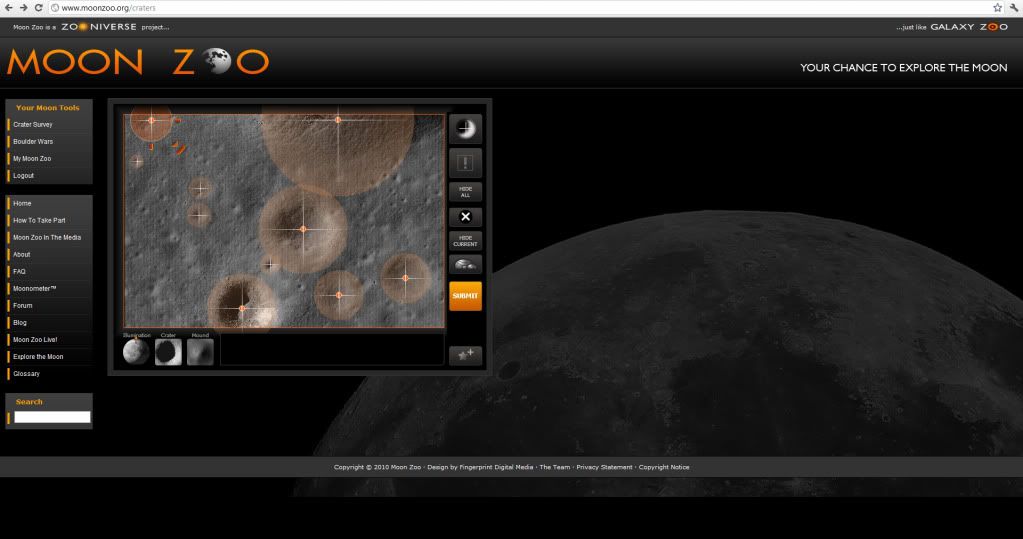Click the Galaxy Zoo logo link
The width and height of the screenshot is (1023, 539).
tap(969, 27)
